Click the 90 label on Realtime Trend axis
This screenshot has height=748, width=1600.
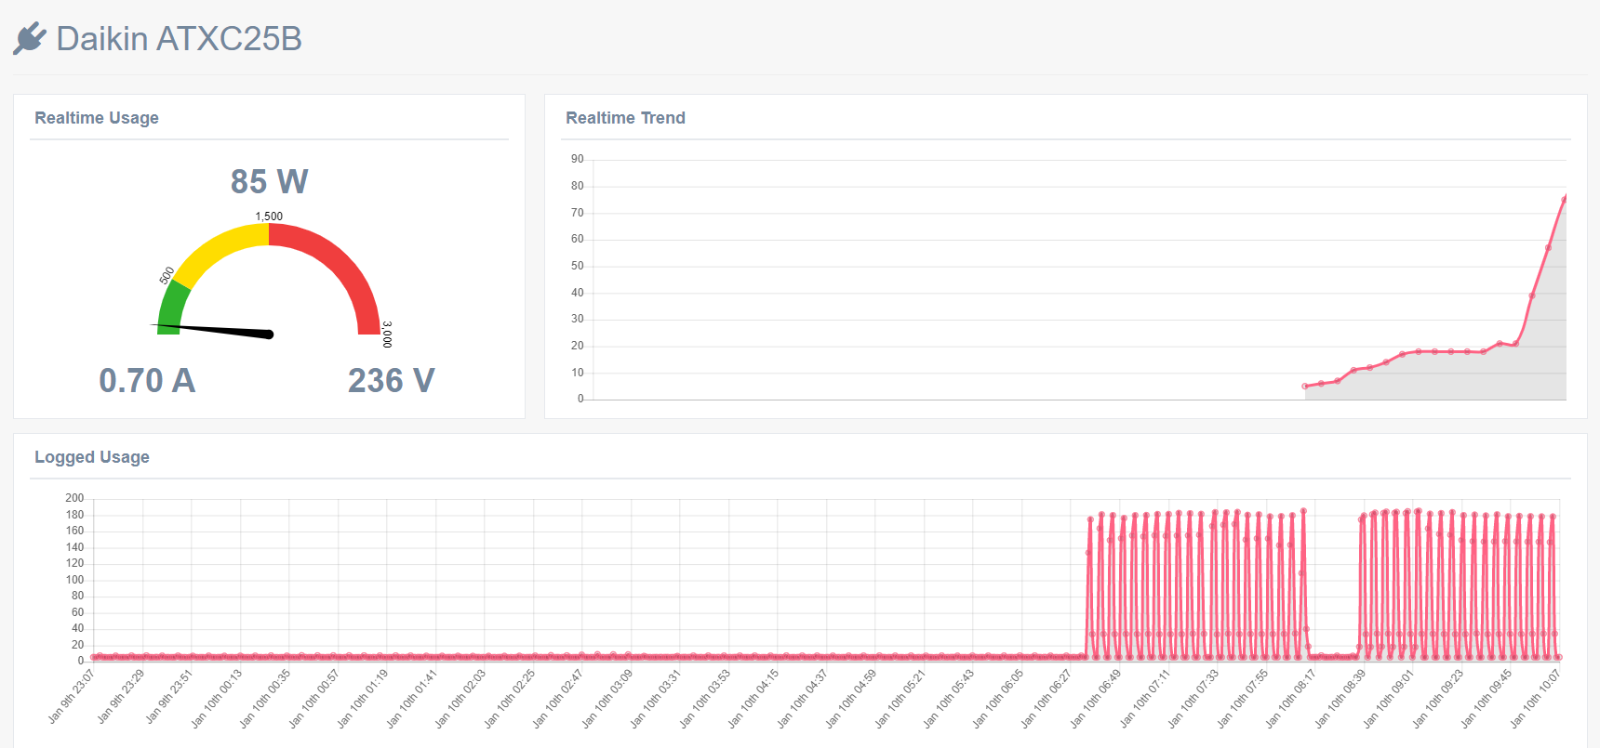click(577, 159)
